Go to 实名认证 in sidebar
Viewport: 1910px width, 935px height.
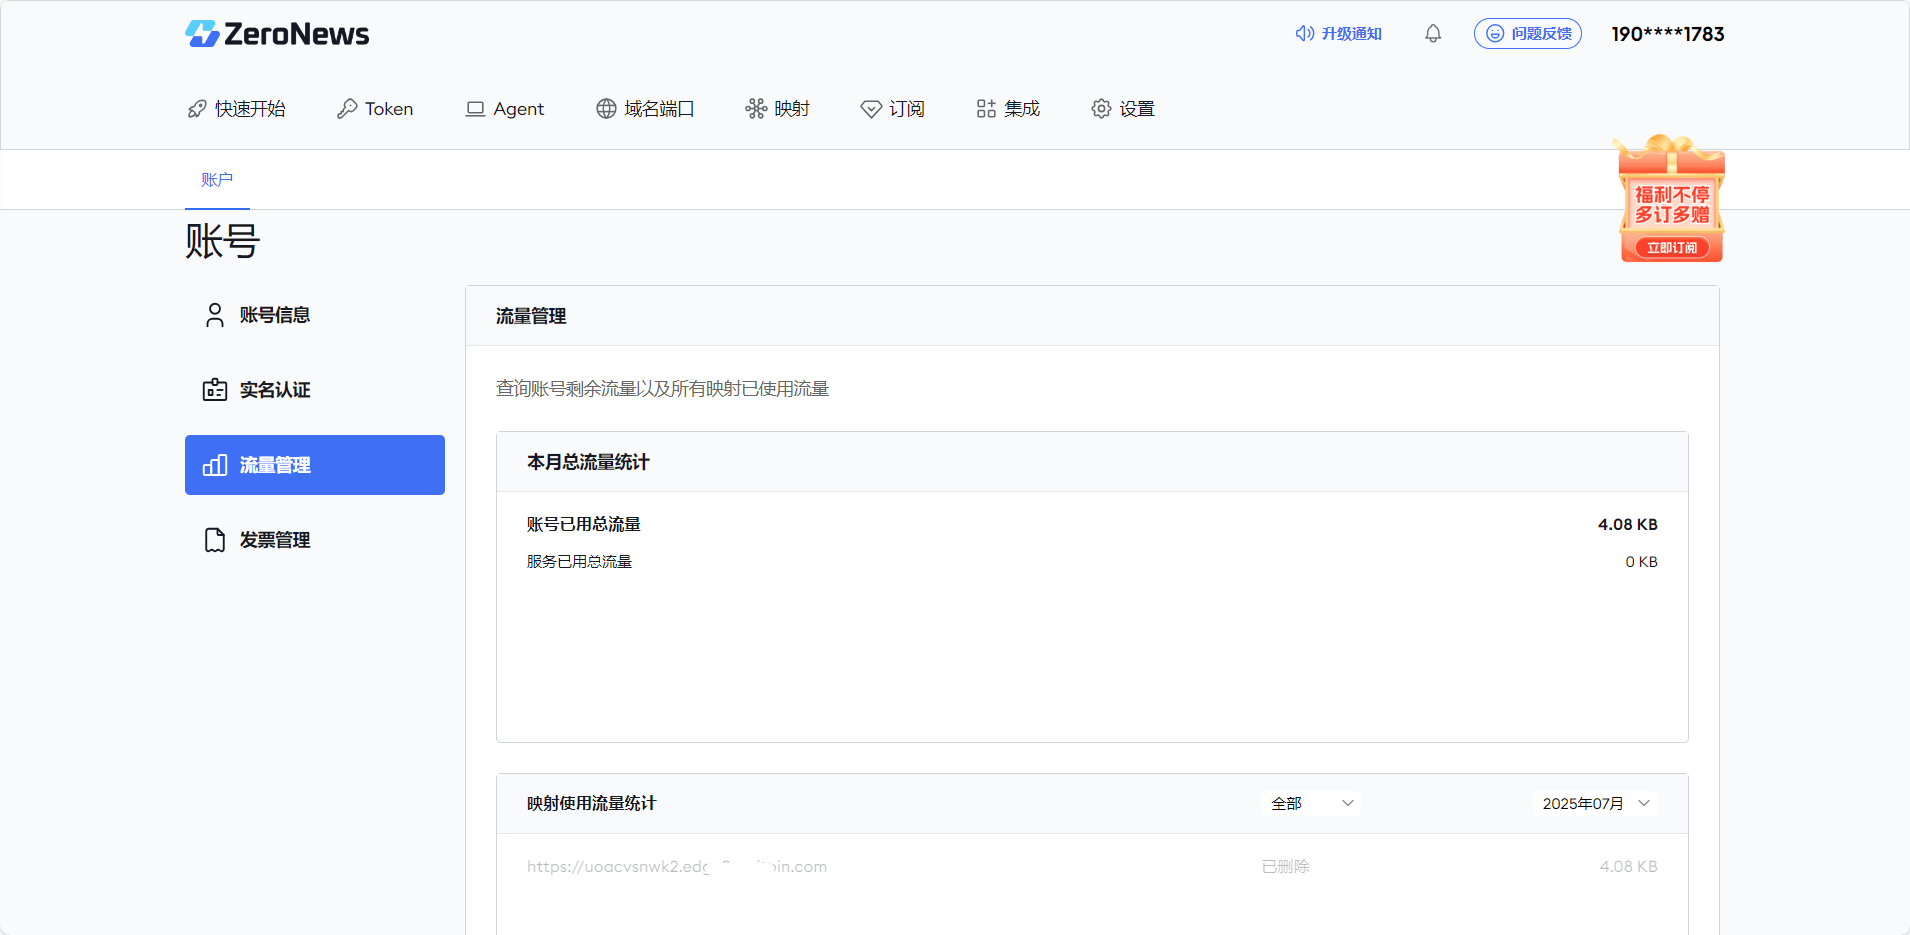tap(315, 390)
